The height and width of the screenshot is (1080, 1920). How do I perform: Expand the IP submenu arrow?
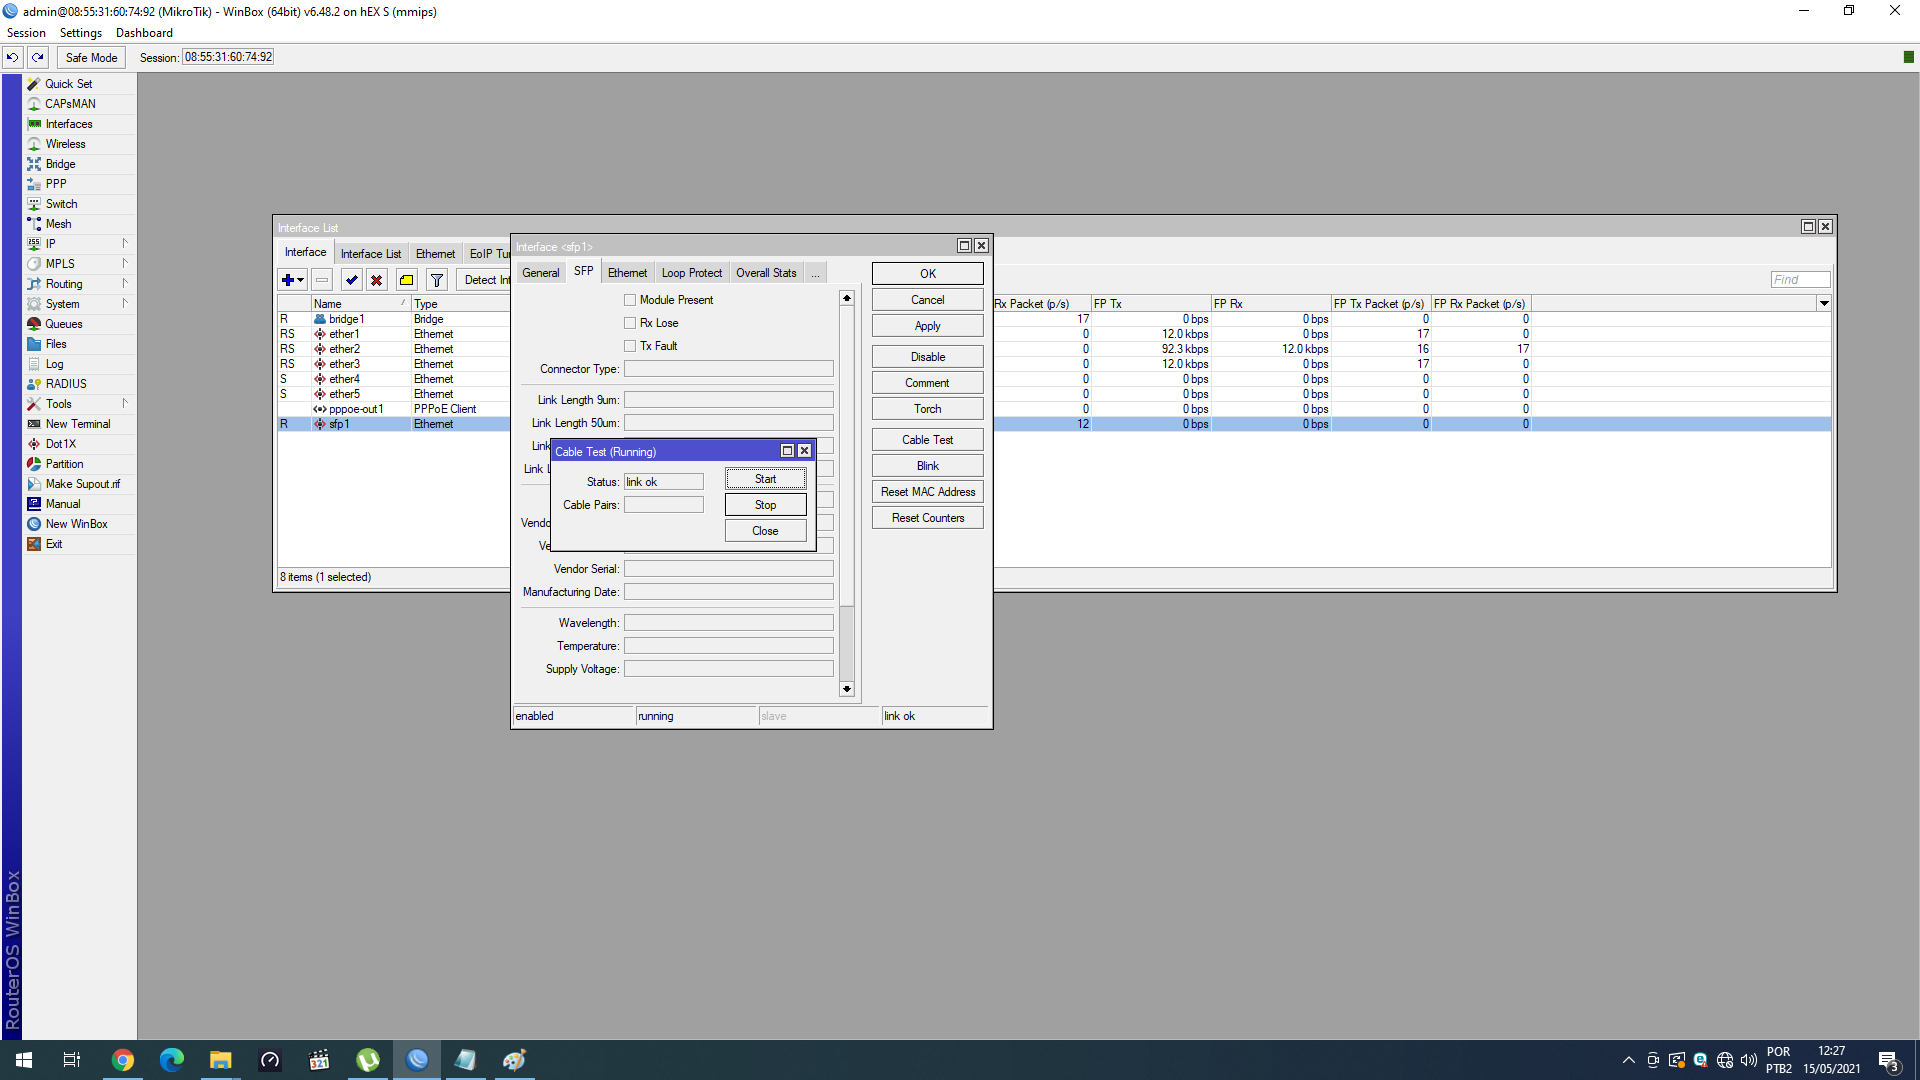click(125, 244)
